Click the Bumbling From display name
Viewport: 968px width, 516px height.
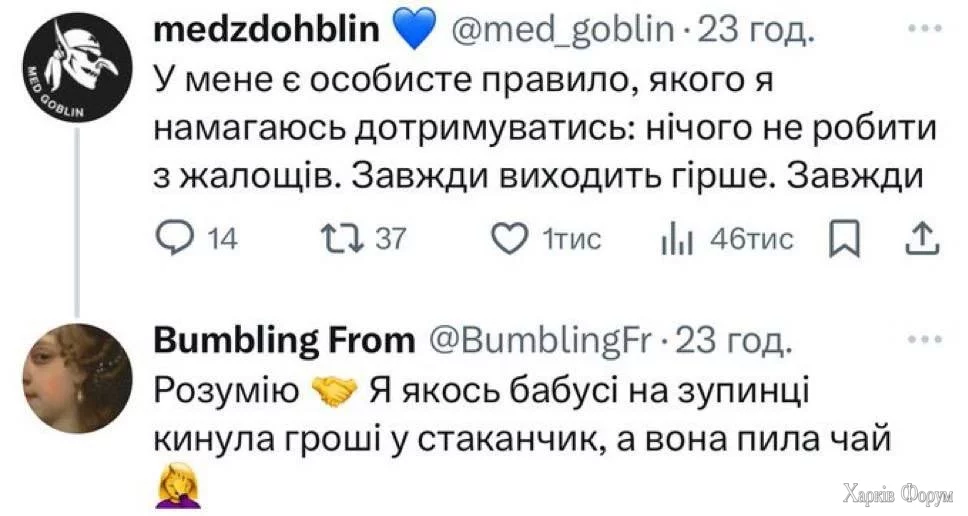click(x=284, y=342)
